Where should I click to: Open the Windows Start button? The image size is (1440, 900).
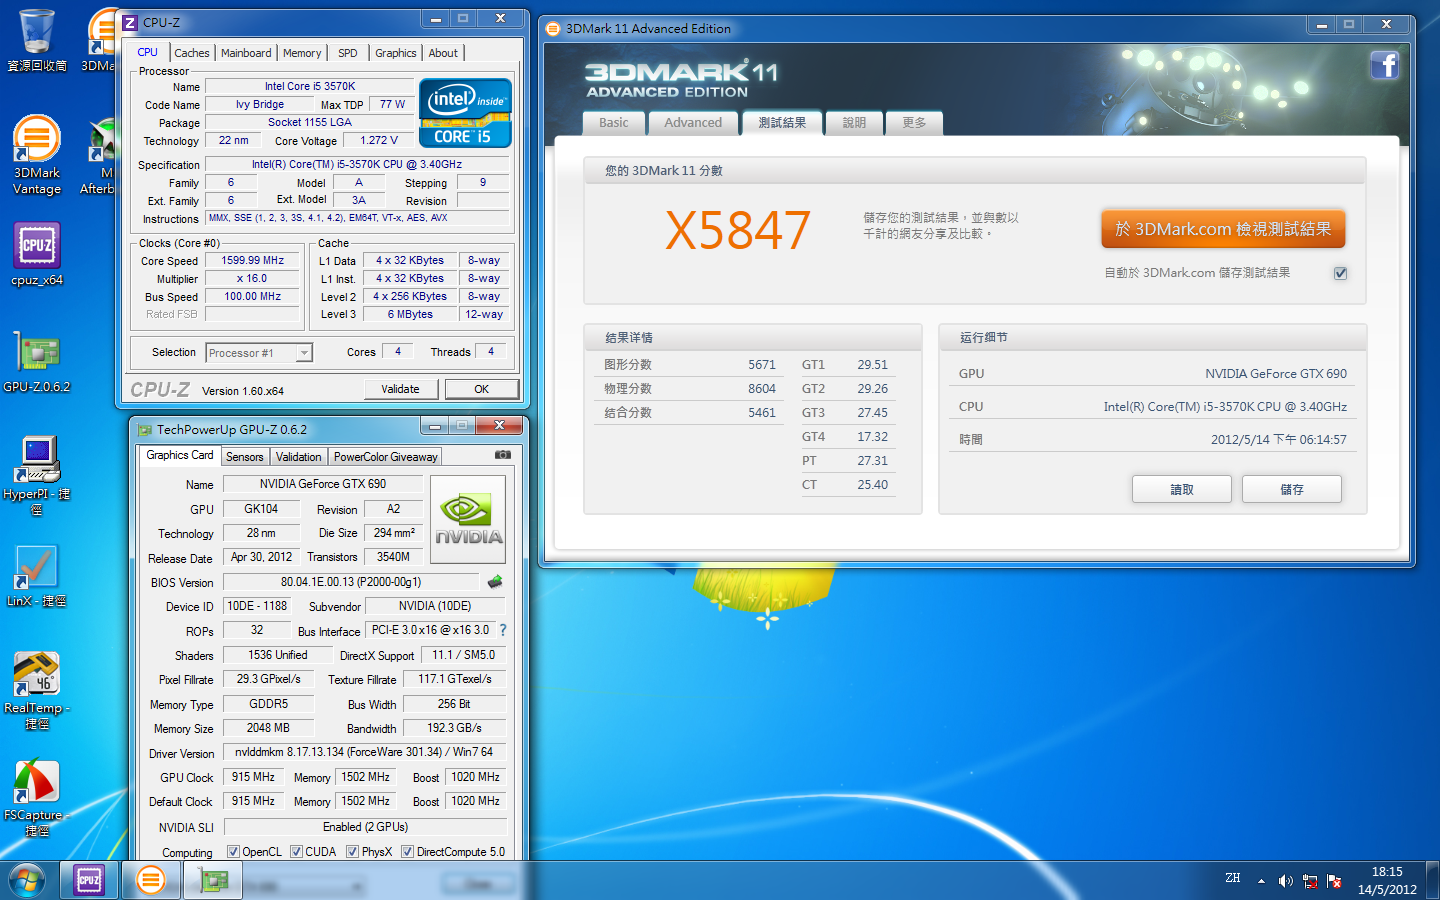point(27,880)
